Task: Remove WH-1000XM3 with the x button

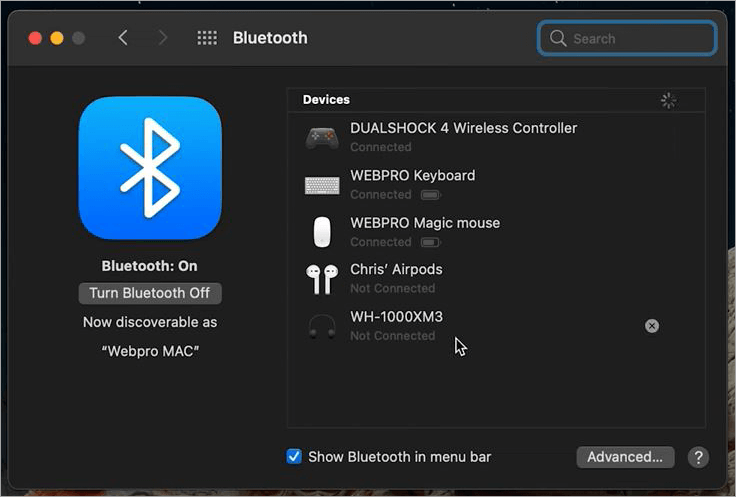Action: [x=652, y=326]
